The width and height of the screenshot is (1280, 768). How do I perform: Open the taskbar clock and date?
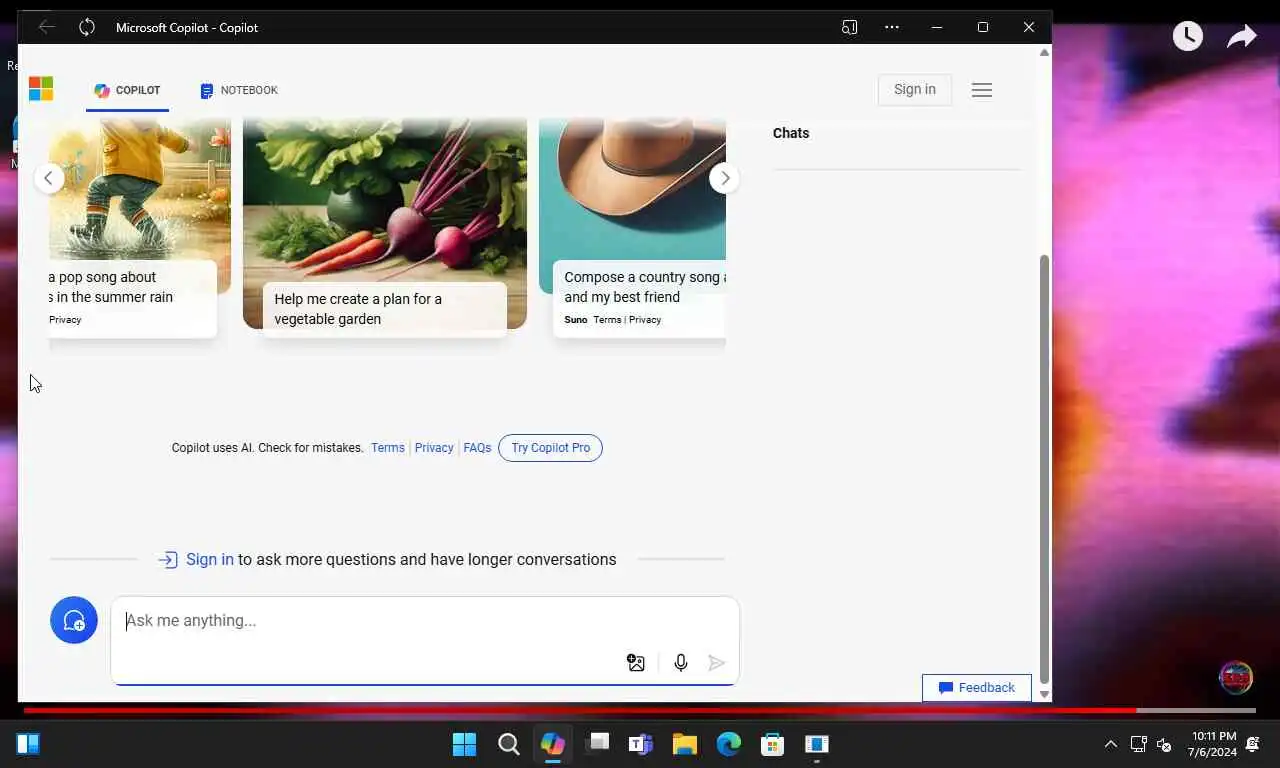coord(1213,744)
